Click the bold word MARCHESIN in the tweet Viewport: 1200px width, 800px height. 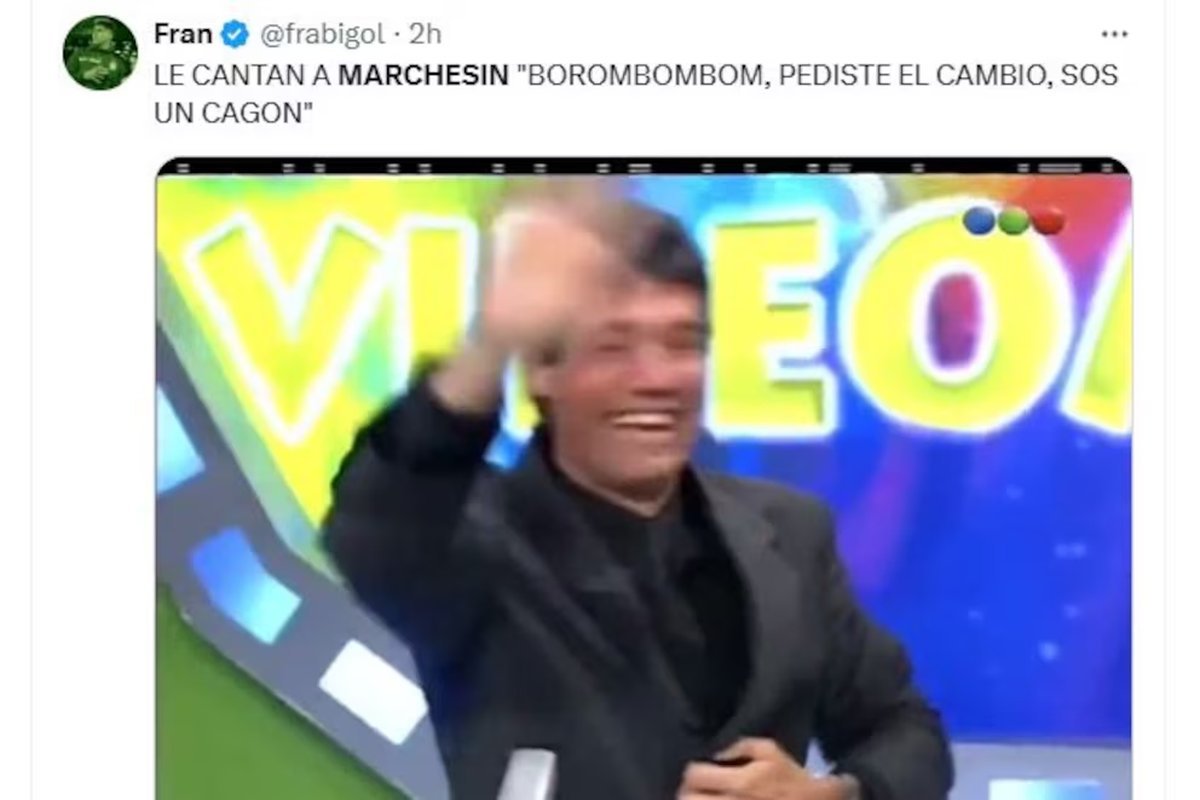point(423,75)
